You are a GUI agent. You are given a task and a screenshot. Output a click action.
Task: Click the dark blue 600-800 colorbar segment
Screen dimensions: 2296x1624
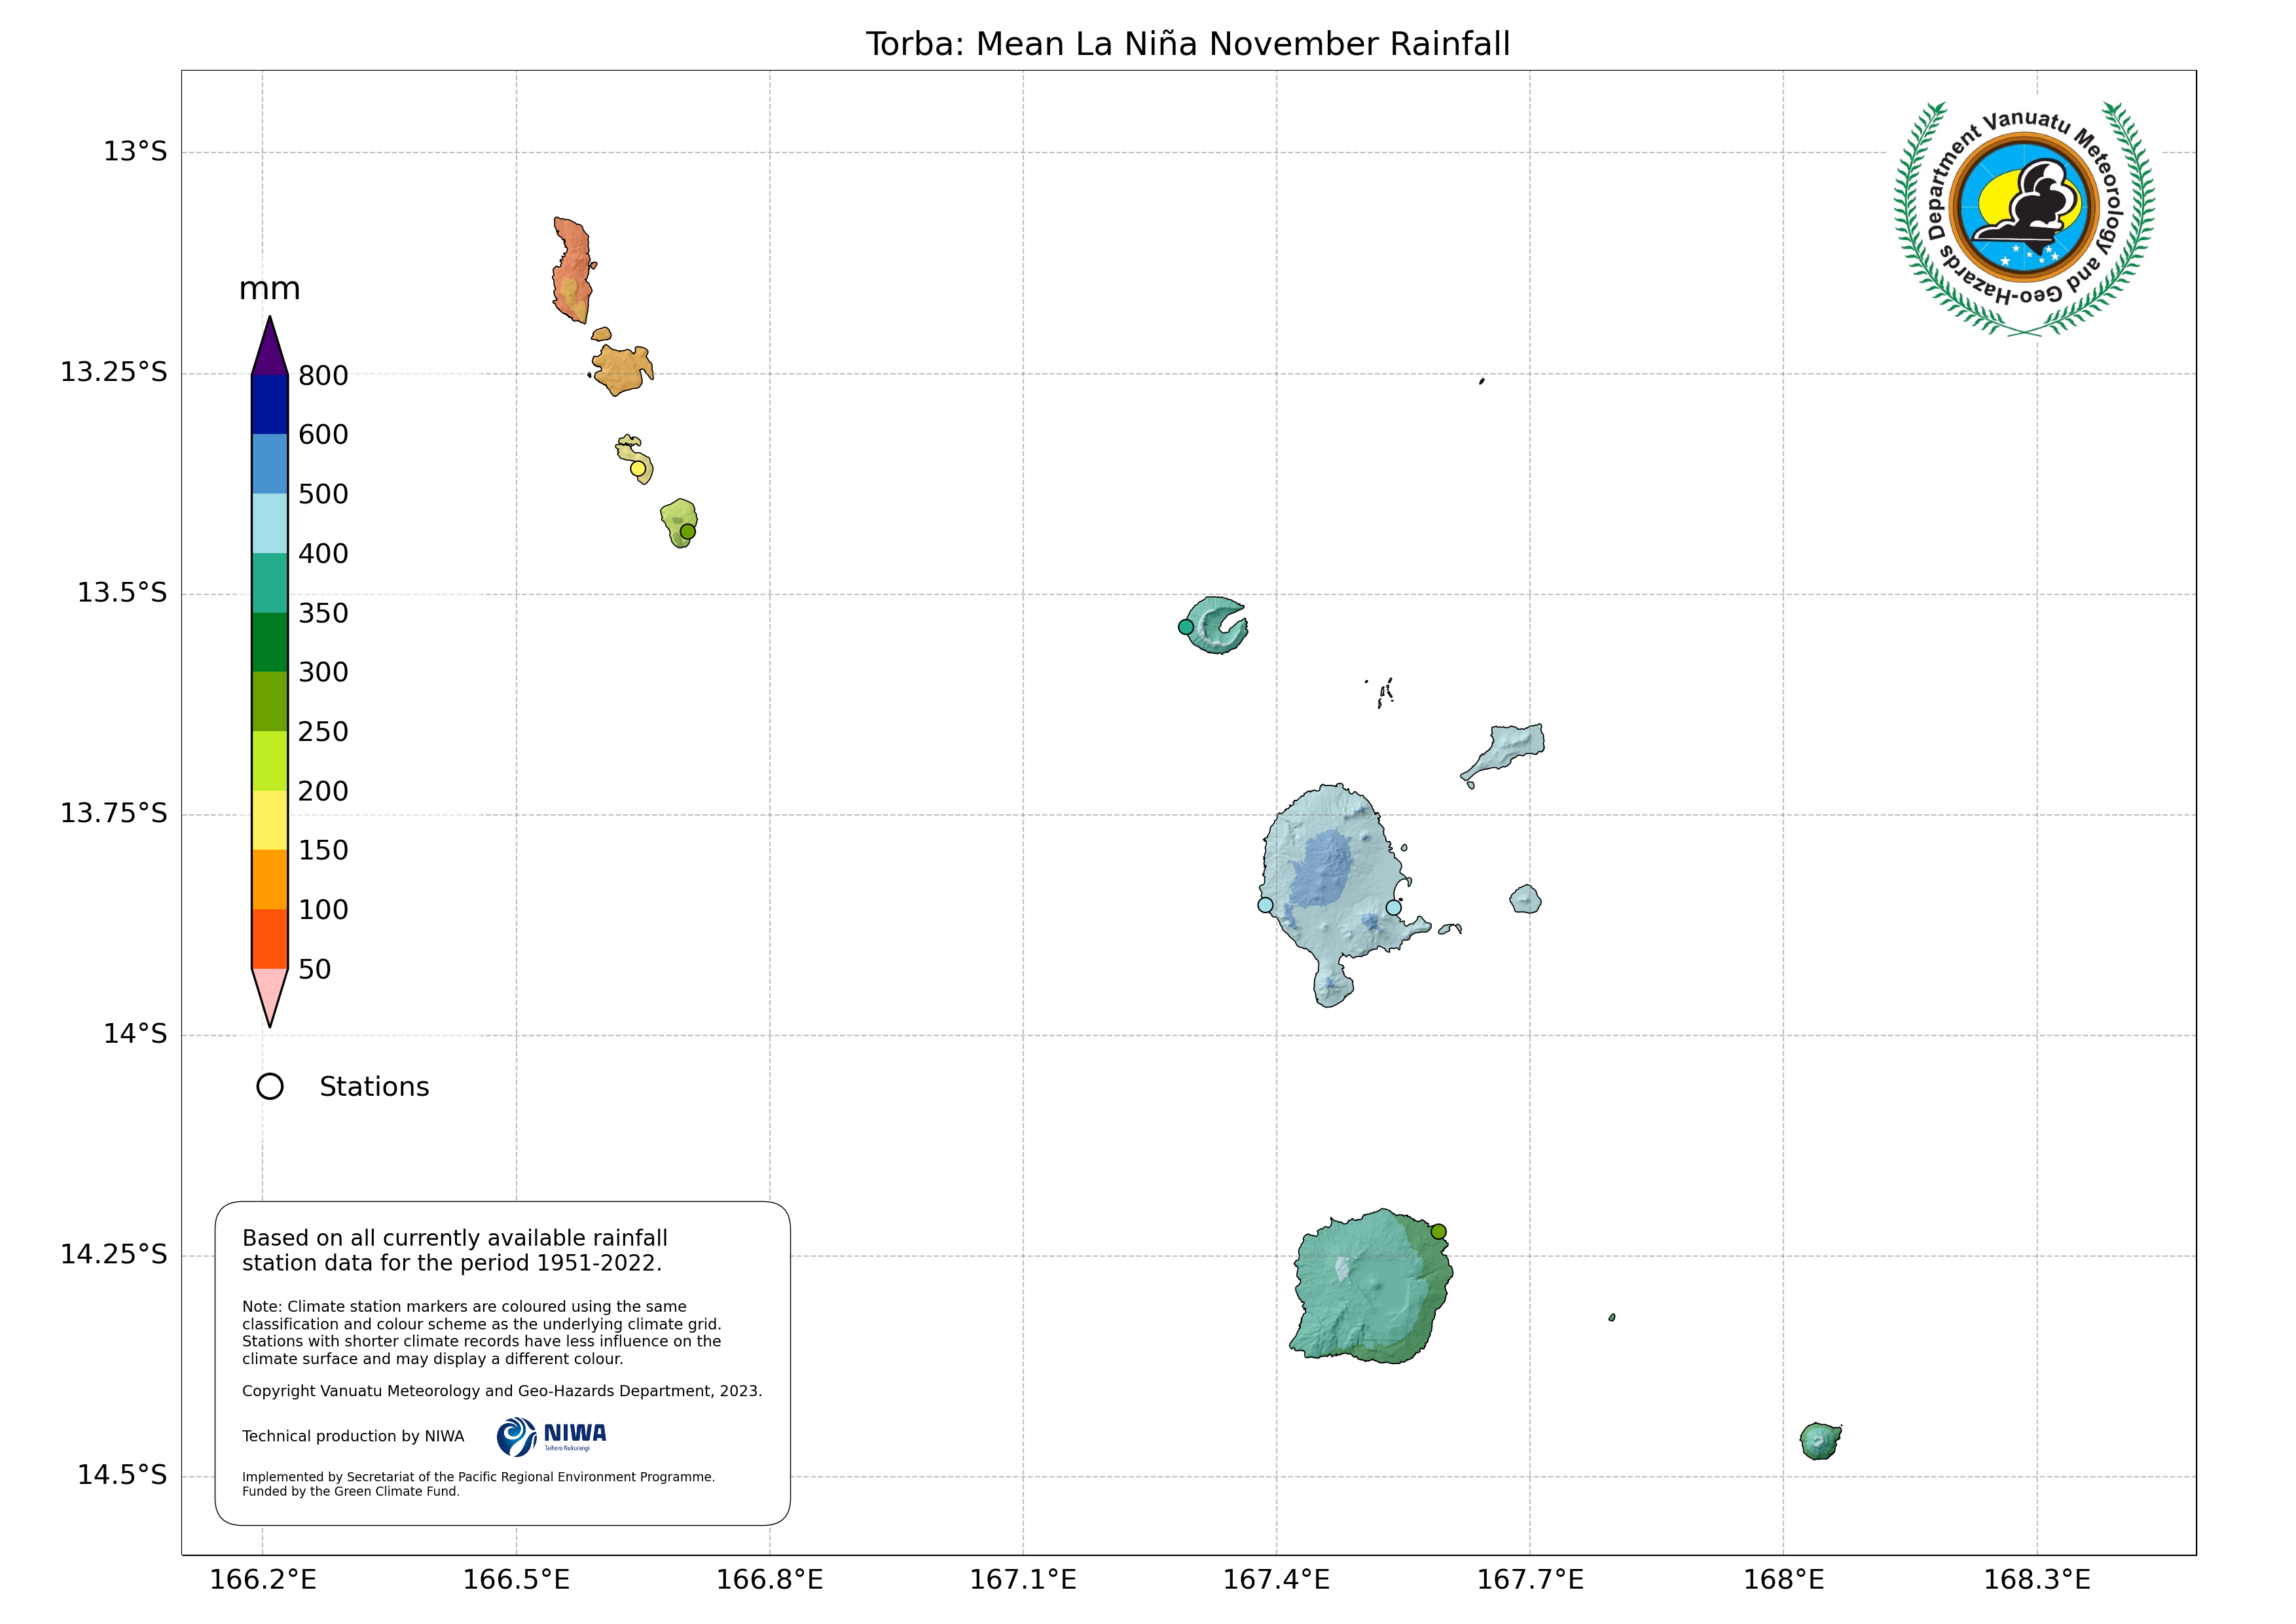tap(270, 404)
